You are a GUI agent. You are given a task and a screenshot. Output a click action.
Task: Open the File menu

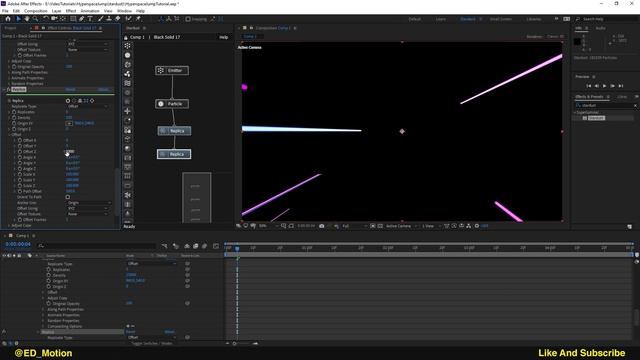tap(5, 11)
